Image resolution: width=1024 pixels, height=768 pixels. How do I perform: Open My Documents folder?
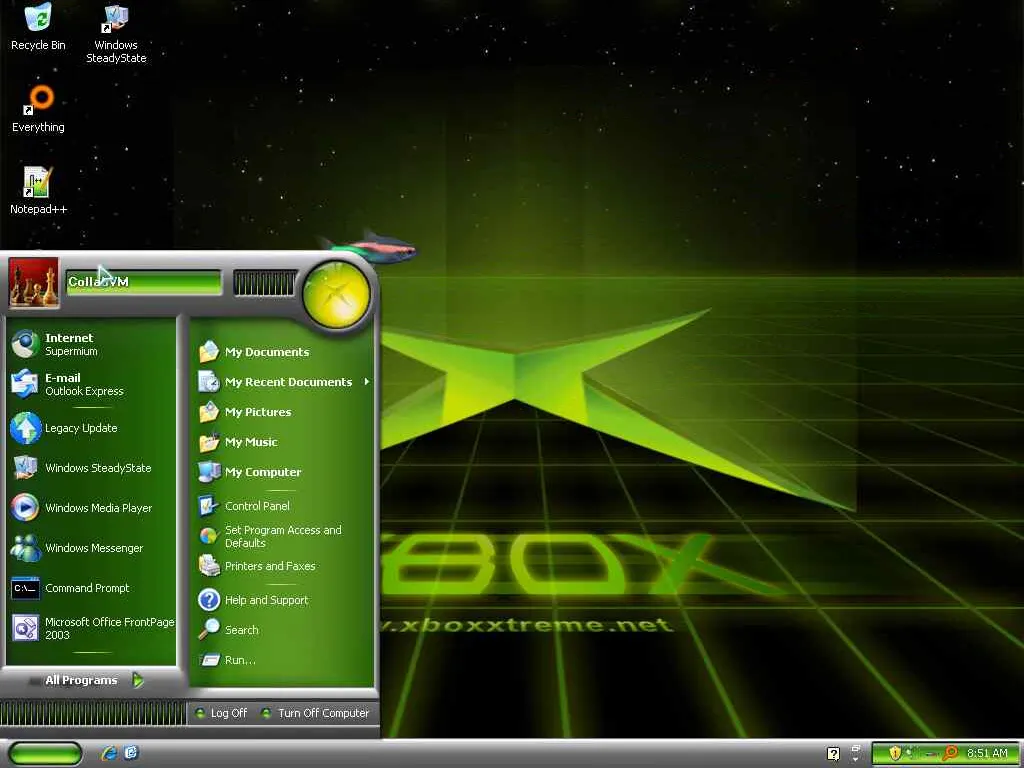point(284,352)
